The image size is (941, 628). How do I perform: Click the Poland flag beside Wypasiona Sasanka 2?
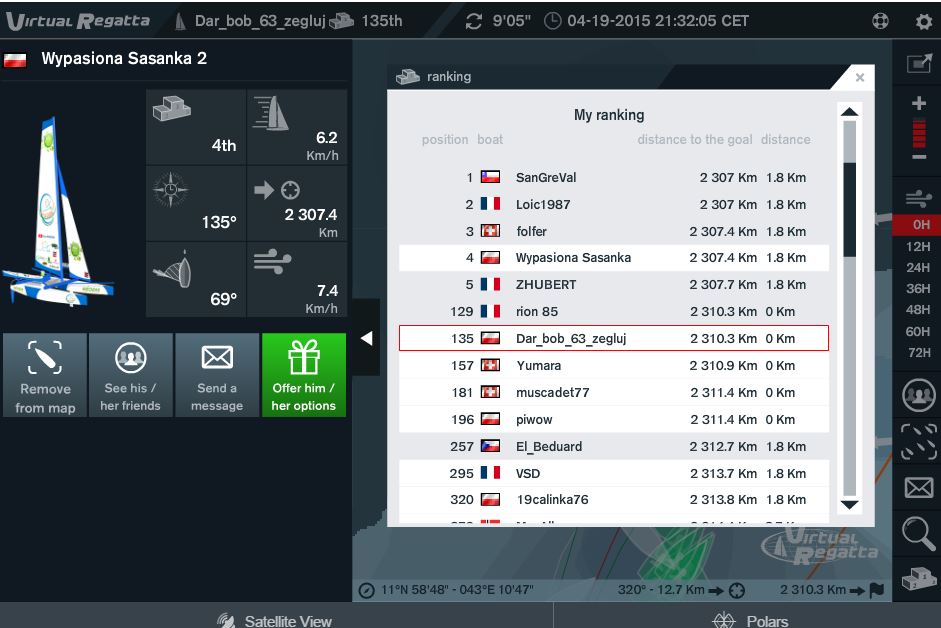pyautogui.click(x=15, y=60)
